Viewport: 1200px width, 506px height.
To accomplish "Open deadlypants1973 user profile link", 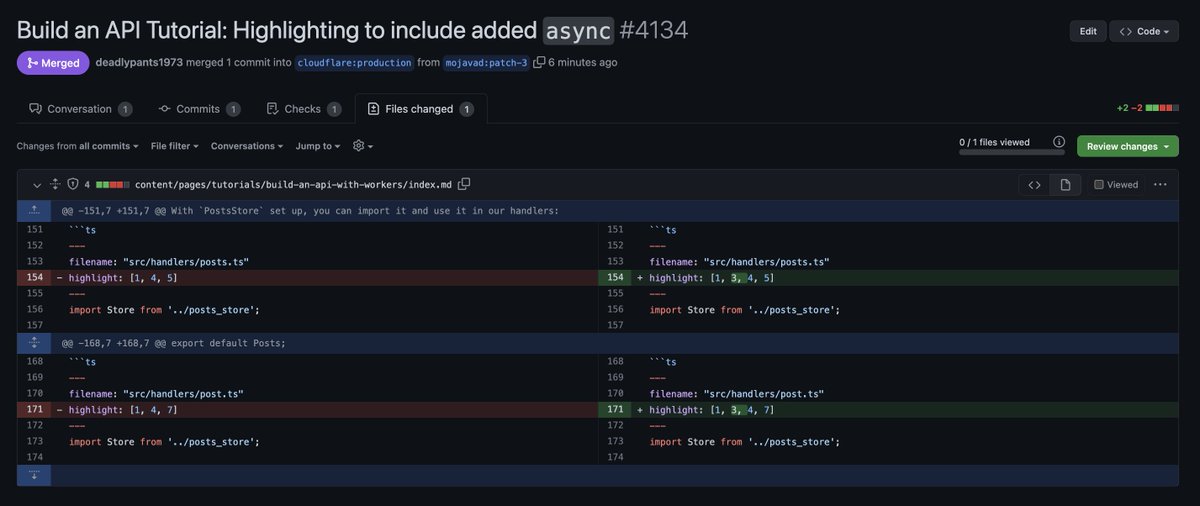I will [x=139, y=62].
